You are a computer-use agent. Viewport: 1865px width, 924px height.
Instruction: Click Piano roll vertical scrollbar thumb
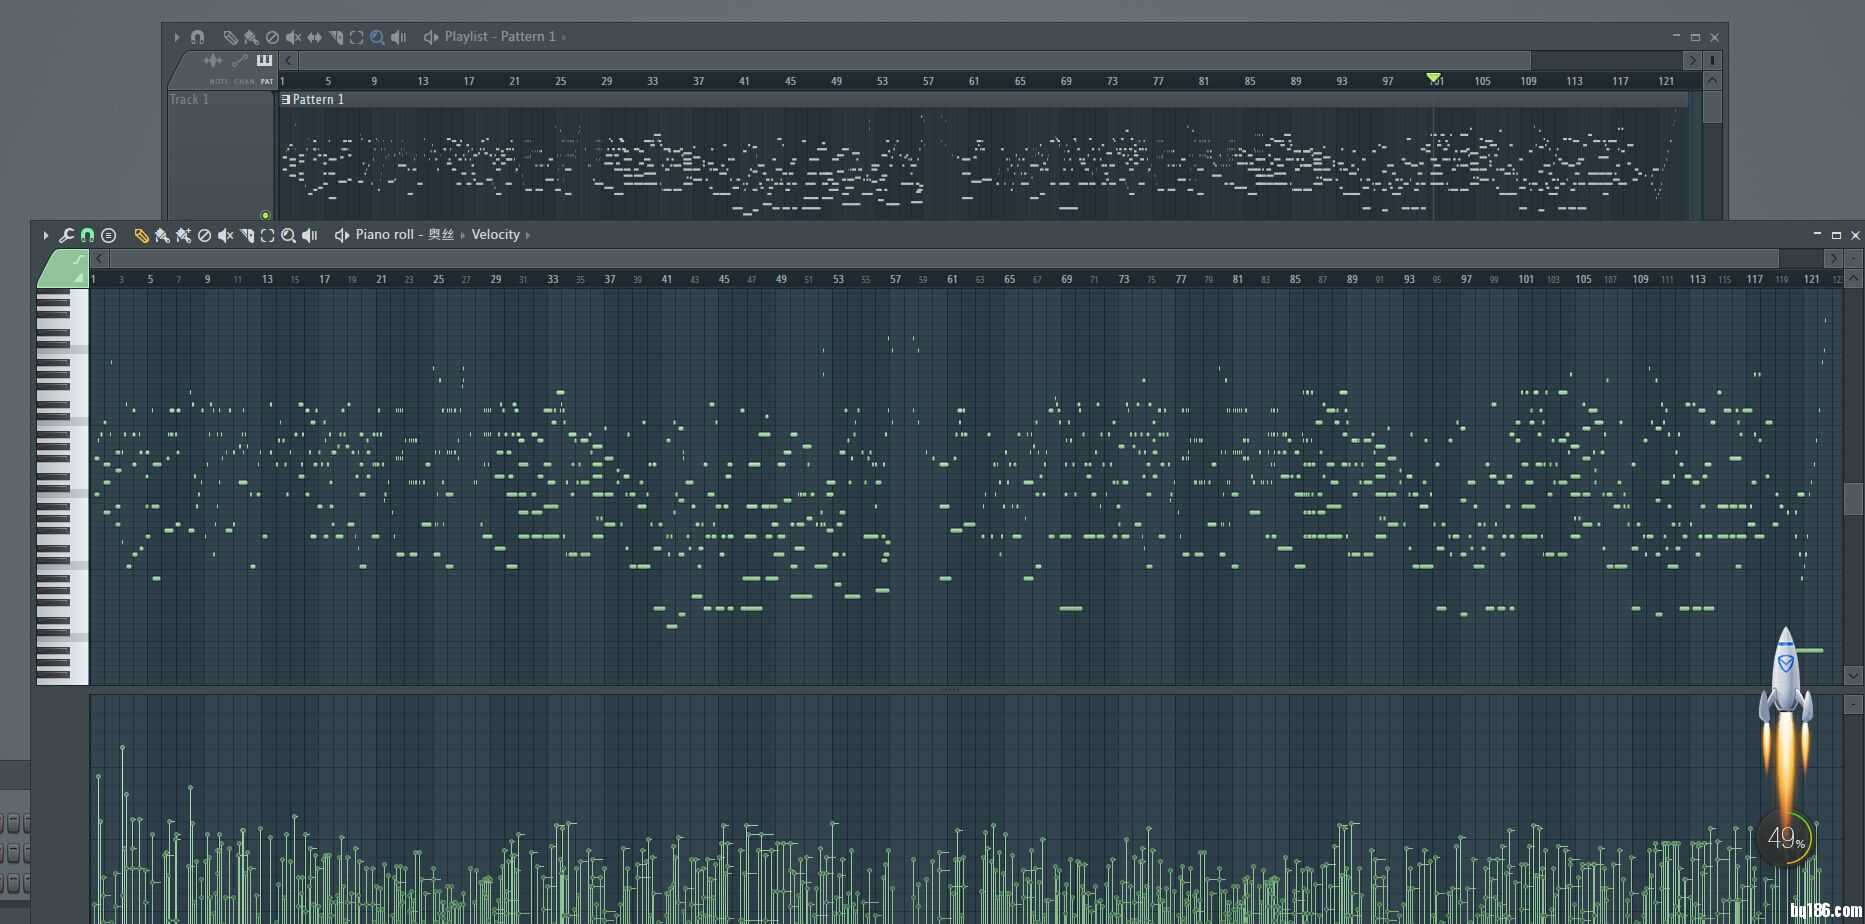pyautogui.click(x=1853, y=498)
